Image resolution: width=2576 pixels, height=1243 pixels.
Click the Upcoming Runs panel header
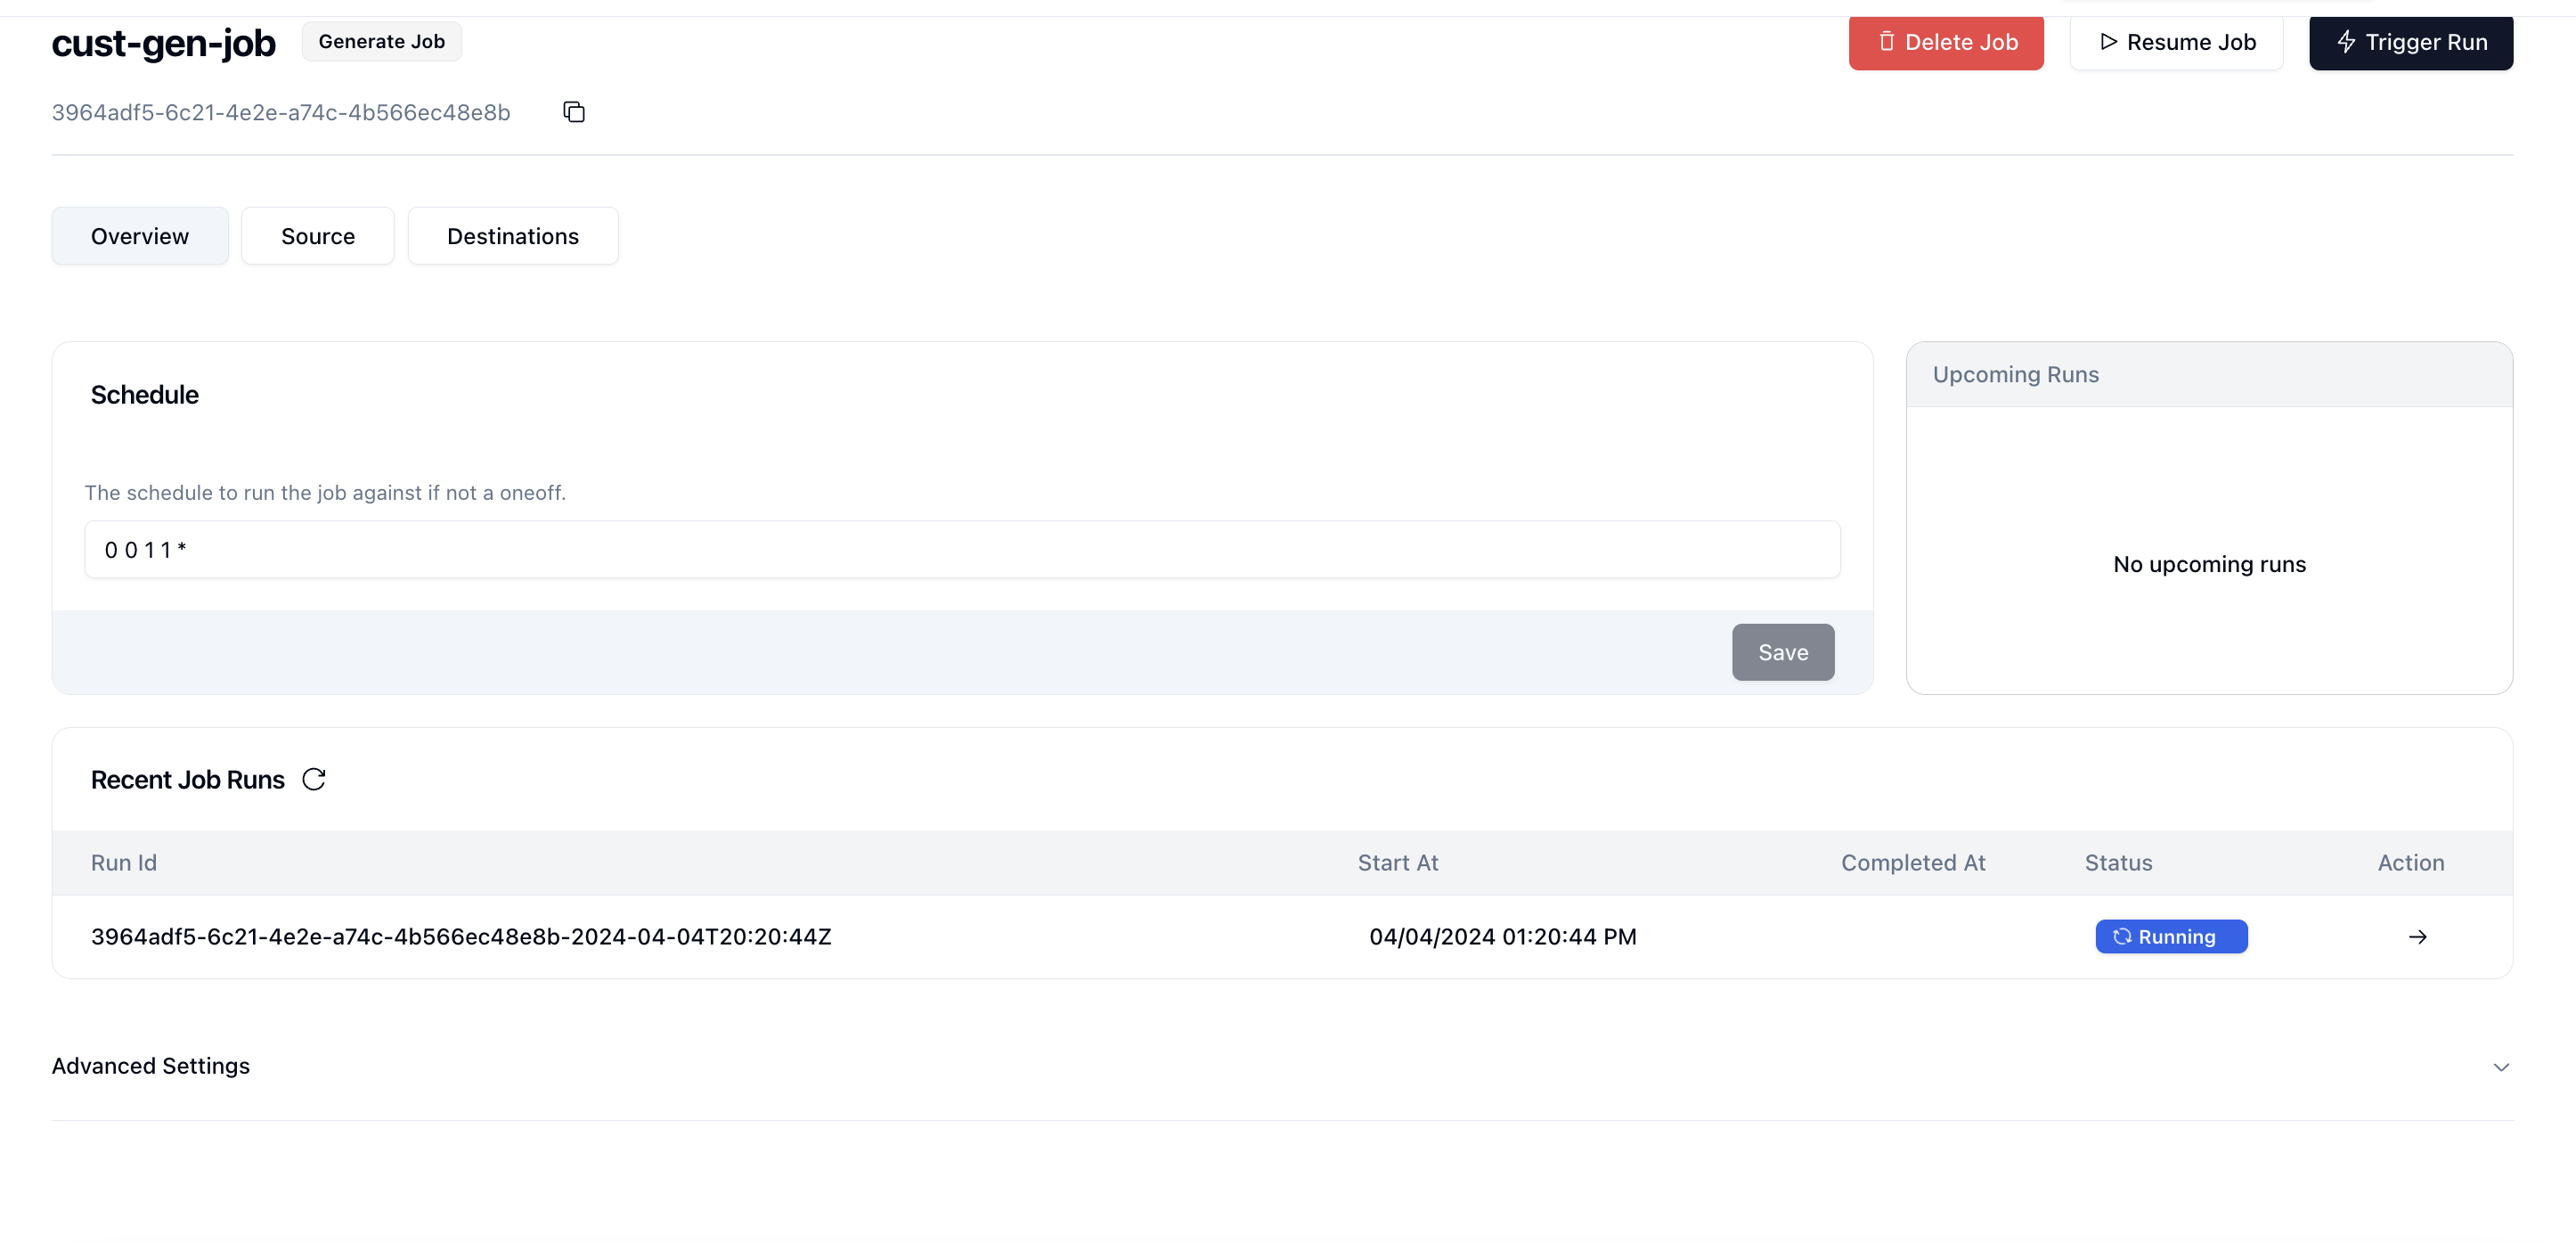2209,374
